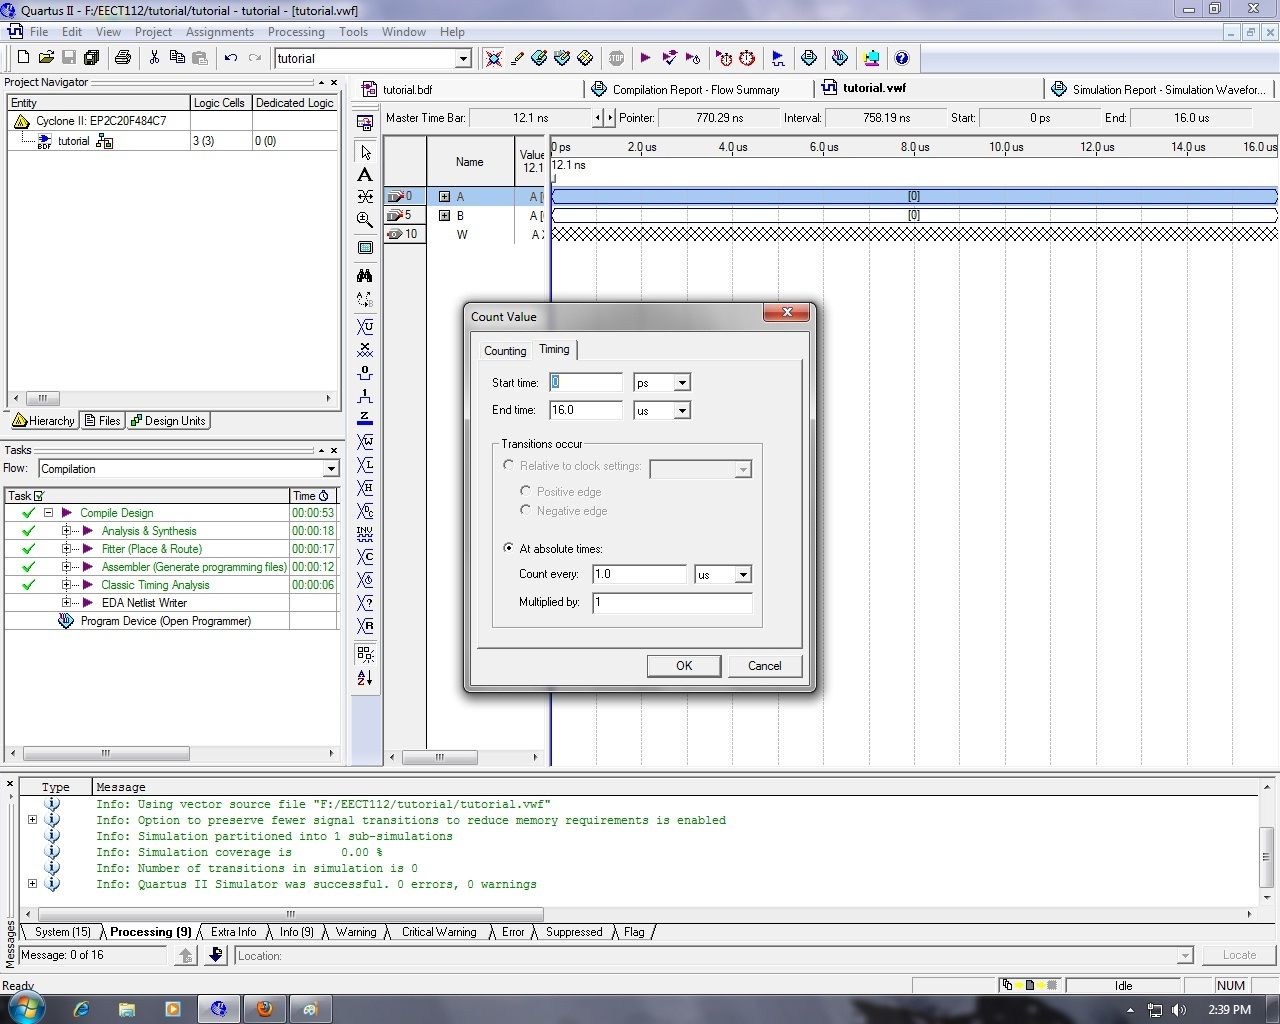Expand signal A in the waveform list
The image size is (1280, 1024).
click(445, 196)
